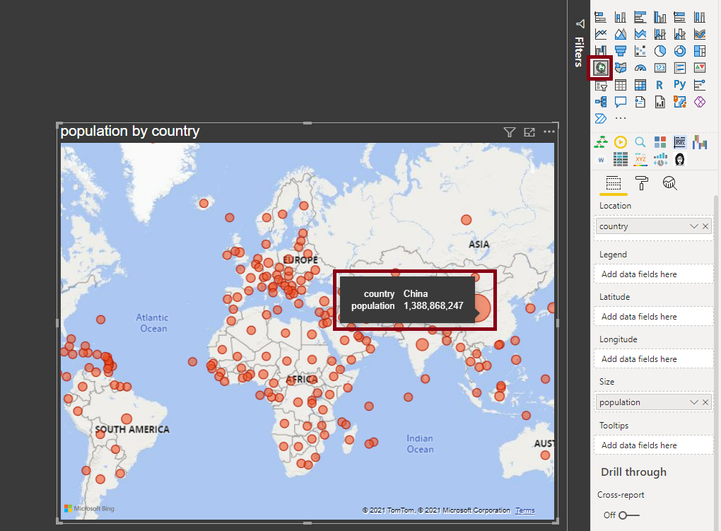Image resolution: width=721 pixels, height=531 pixels.
Task: Switch to the Analytics magnifier tab
Action: [x=670, y=183]
